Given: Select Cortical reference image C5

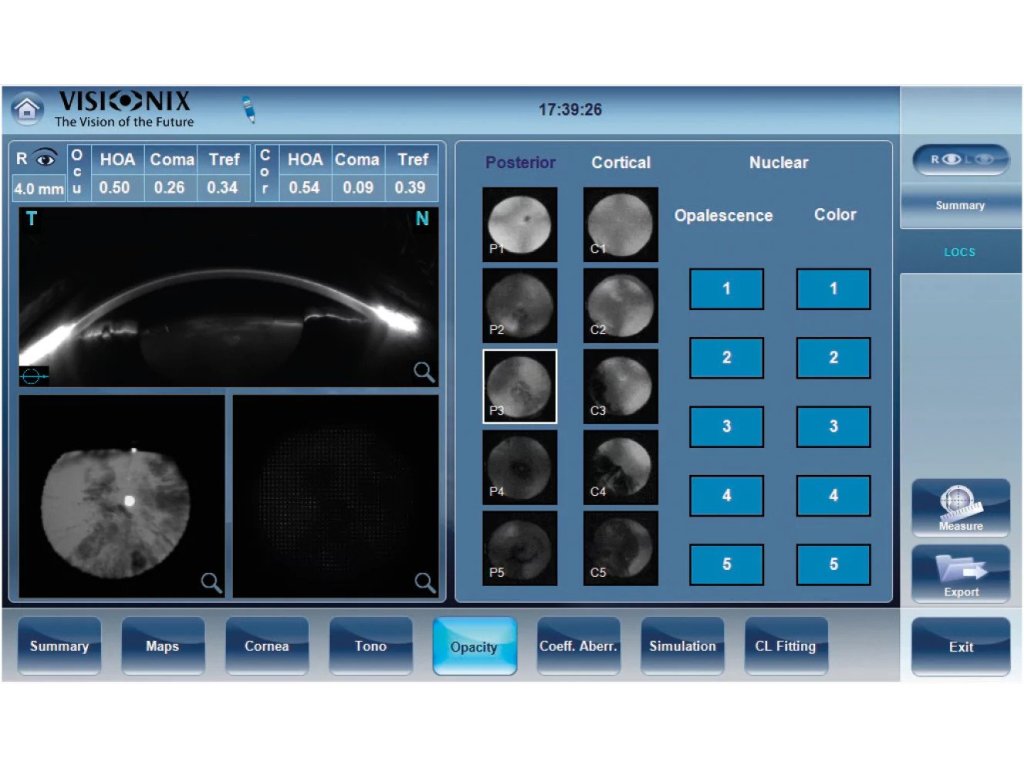Looking at the screenshot, I should pyautogui.click(x=620, y=549).
